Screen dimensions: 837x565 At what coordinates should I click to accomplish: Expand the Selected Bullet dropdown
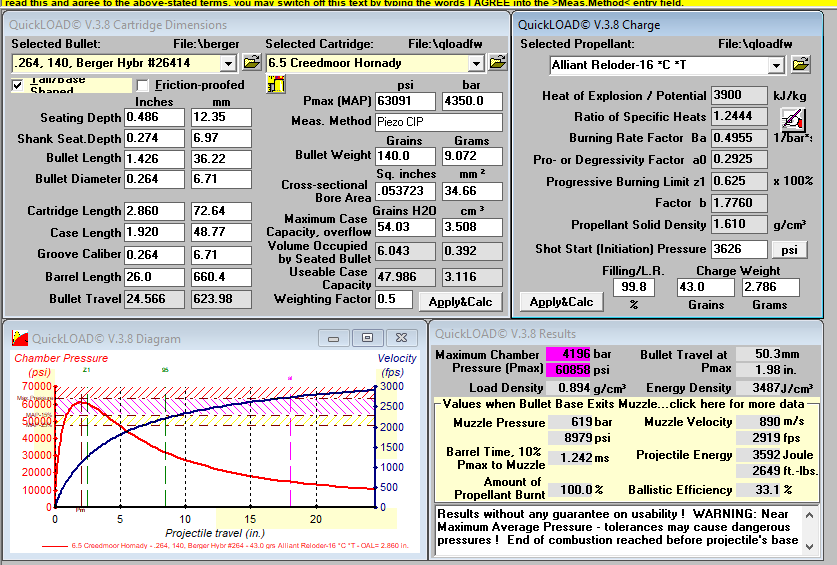click(228, 64)
